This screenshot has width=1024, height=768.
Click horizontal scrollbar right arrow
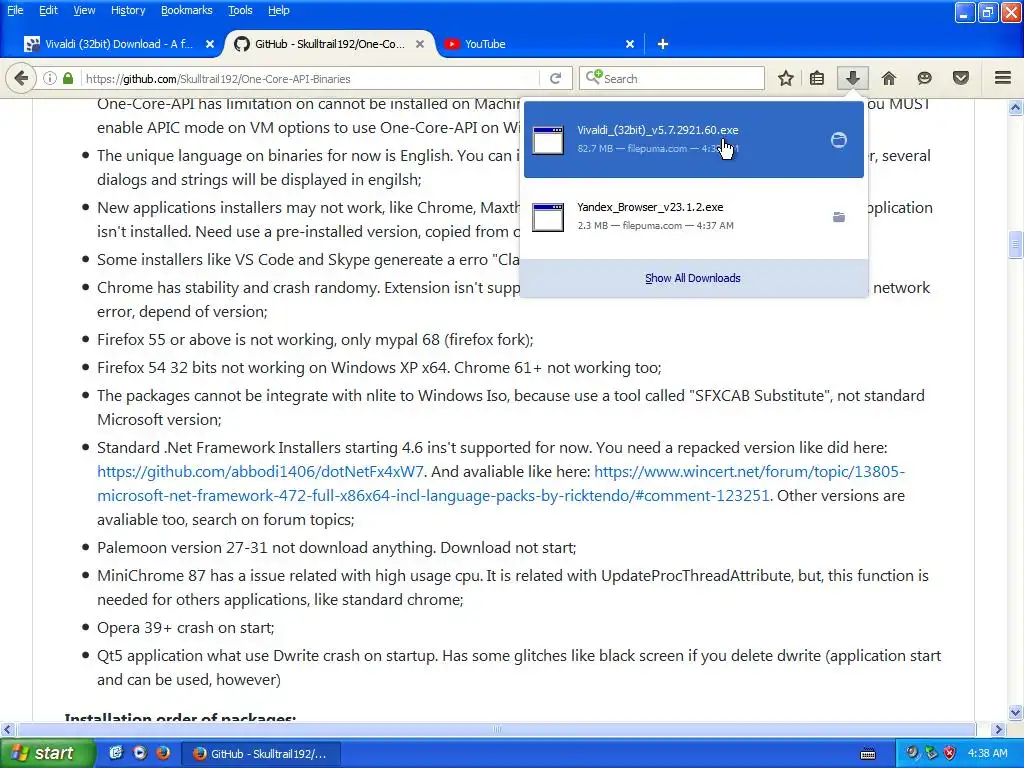[x=999, y=729]
